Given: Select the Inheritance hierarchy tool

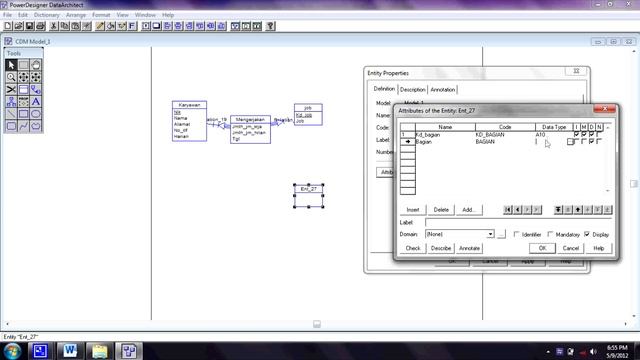Looking at the screenshot, I should (11, 102).
